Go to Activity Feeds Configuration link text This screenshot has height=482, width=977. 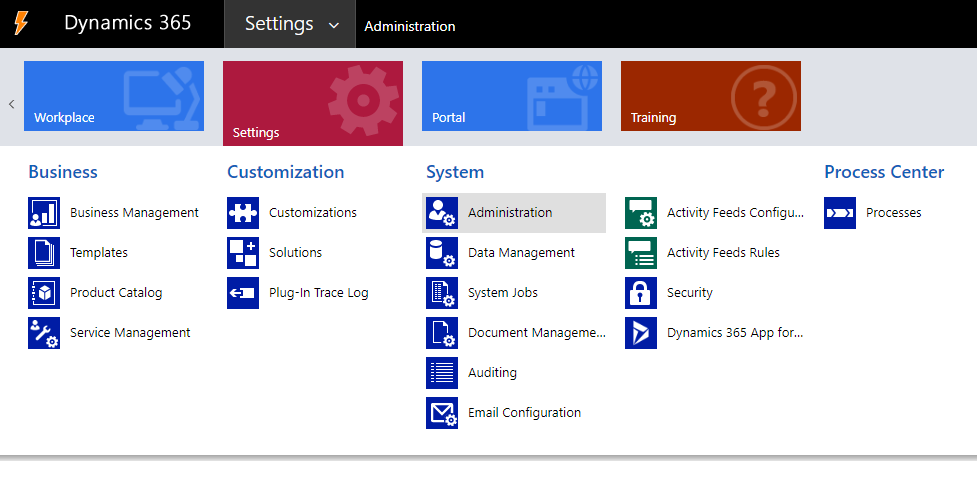735,212
